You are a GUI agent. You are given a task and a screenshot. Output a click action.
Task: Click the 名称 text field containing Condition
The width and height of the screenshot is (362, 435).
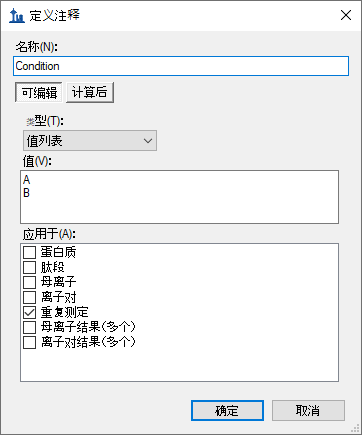[x=181, y=66]
